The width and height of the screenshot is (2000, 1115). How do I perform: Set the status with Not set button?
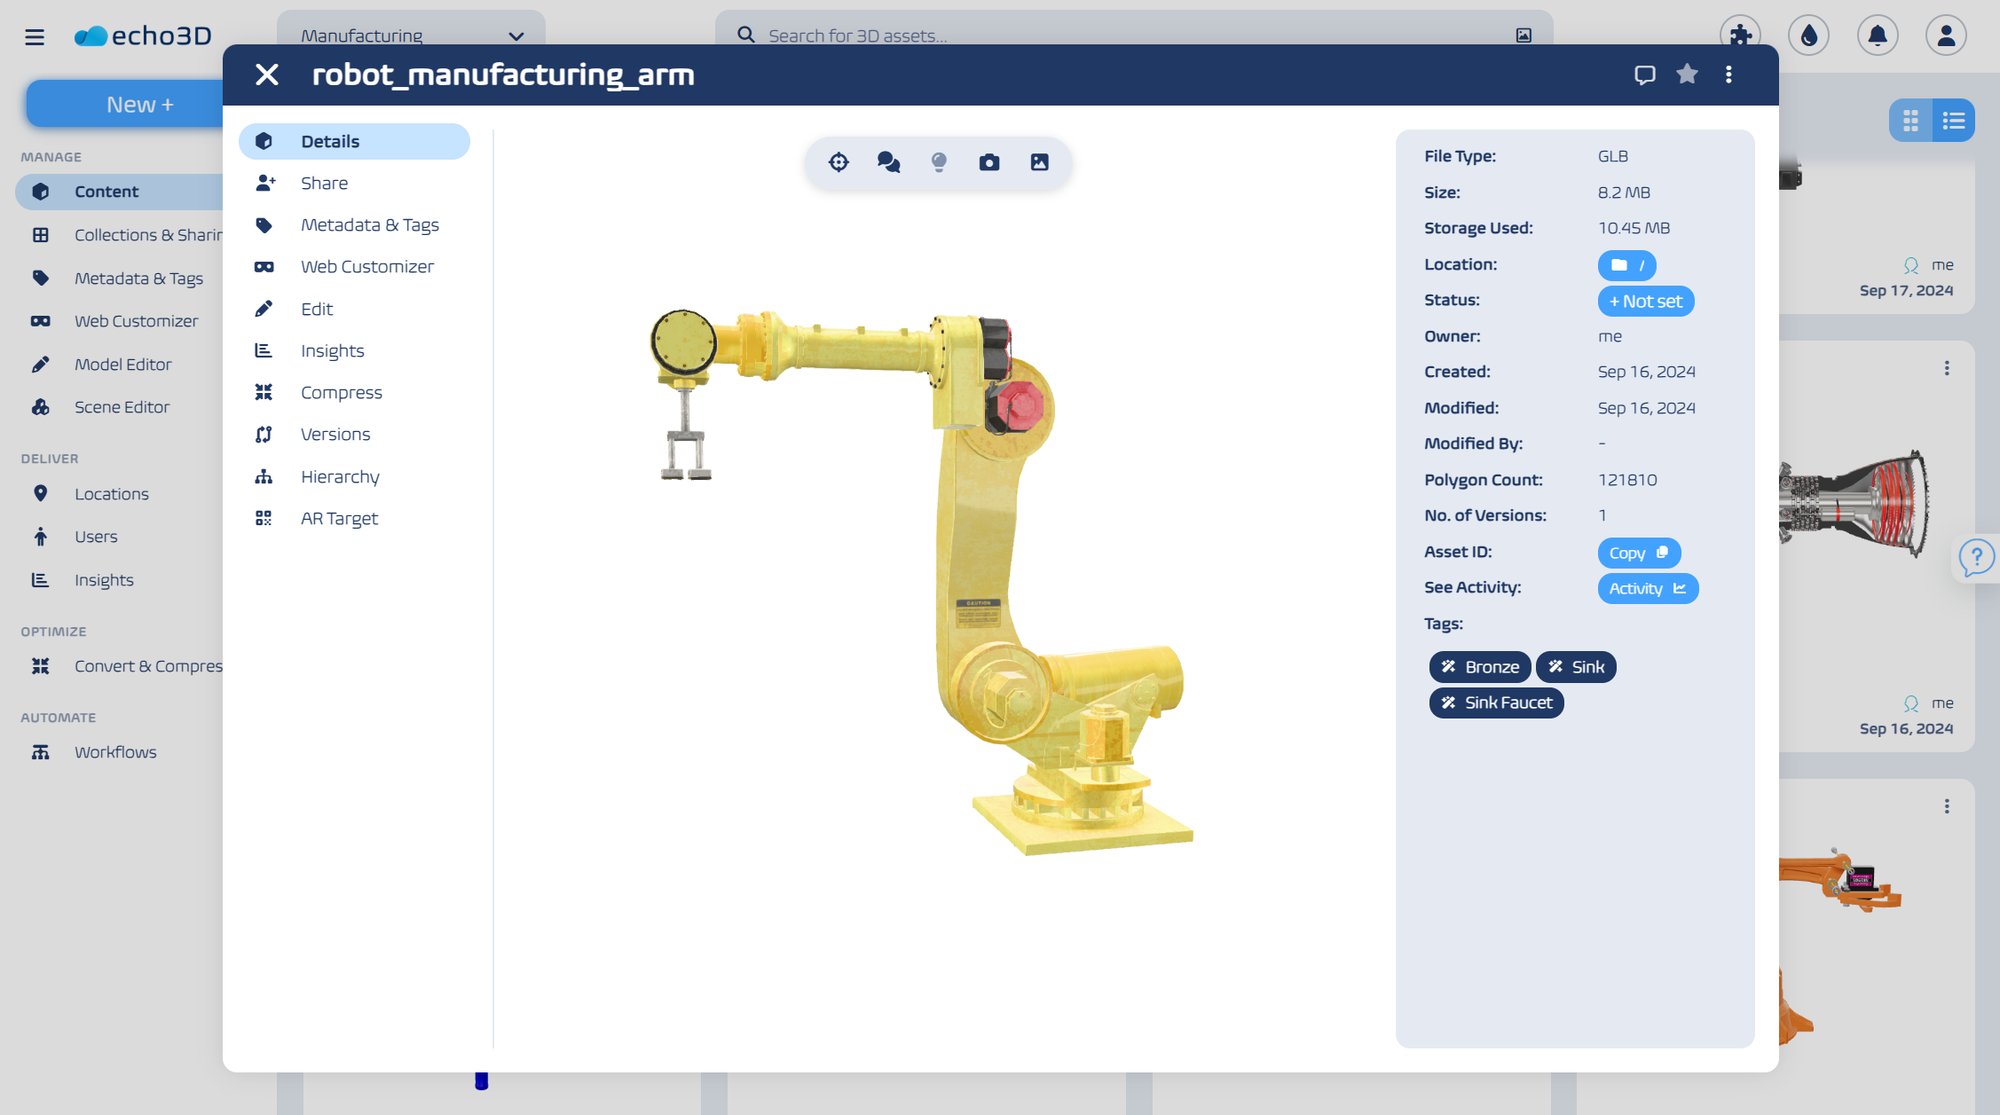pyautogui.click(x=1645, y=301)
